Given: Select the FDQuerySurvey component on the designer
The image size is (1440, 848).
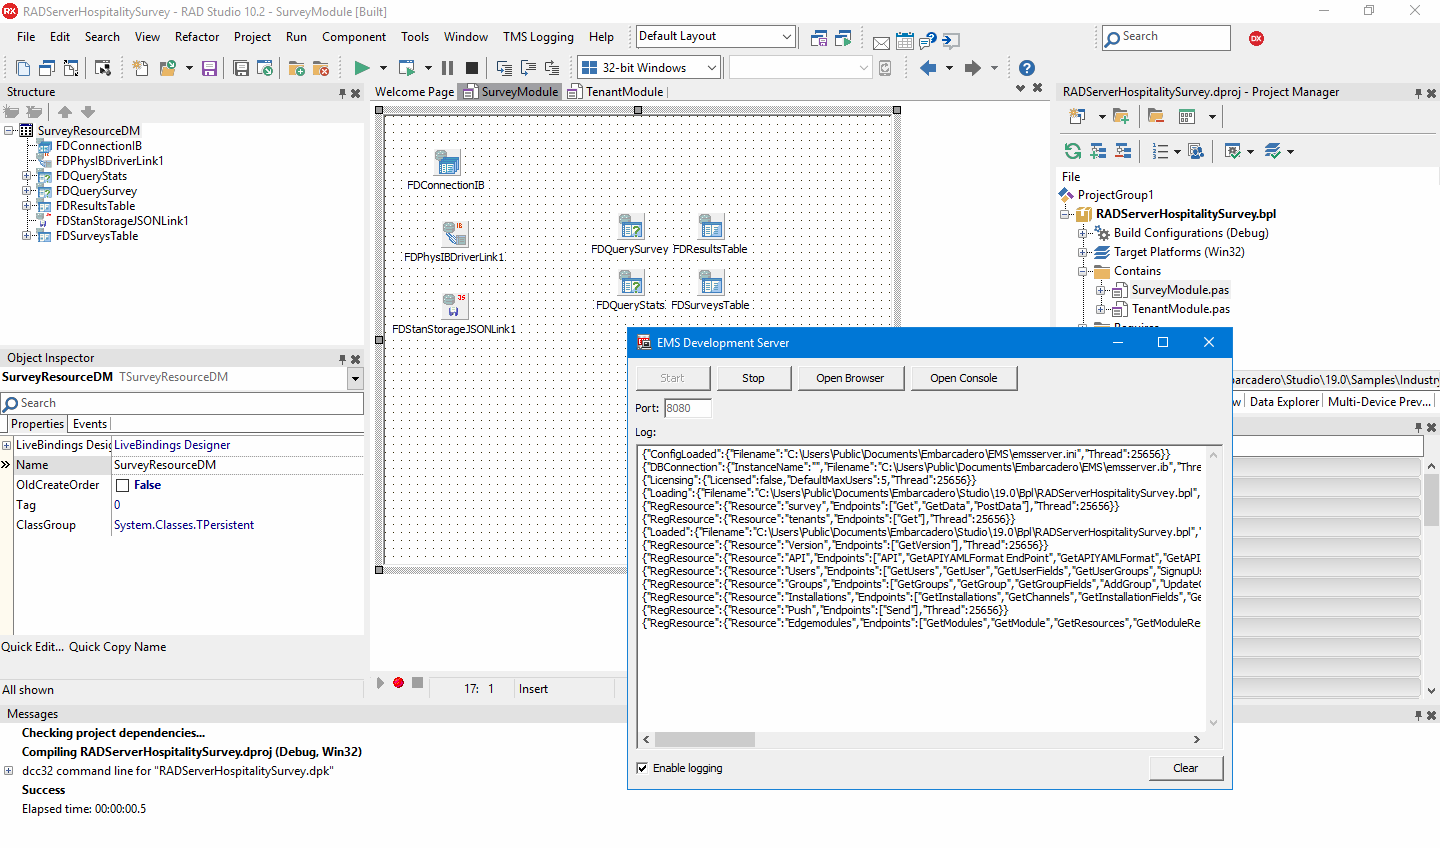Looking at the screenshot, I should pyautogui.click(x=631, y=226).
